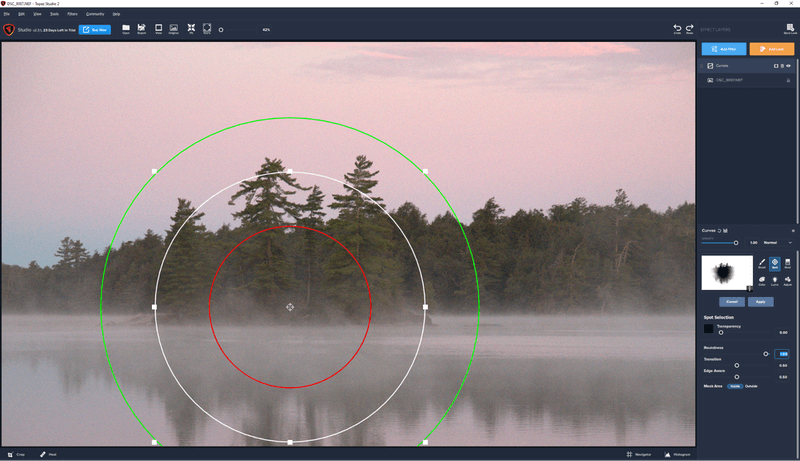Image resolution: width=800 pixels, height=461 pixels.
Task: Click the Buy Now button
Action: coord(95,30)
